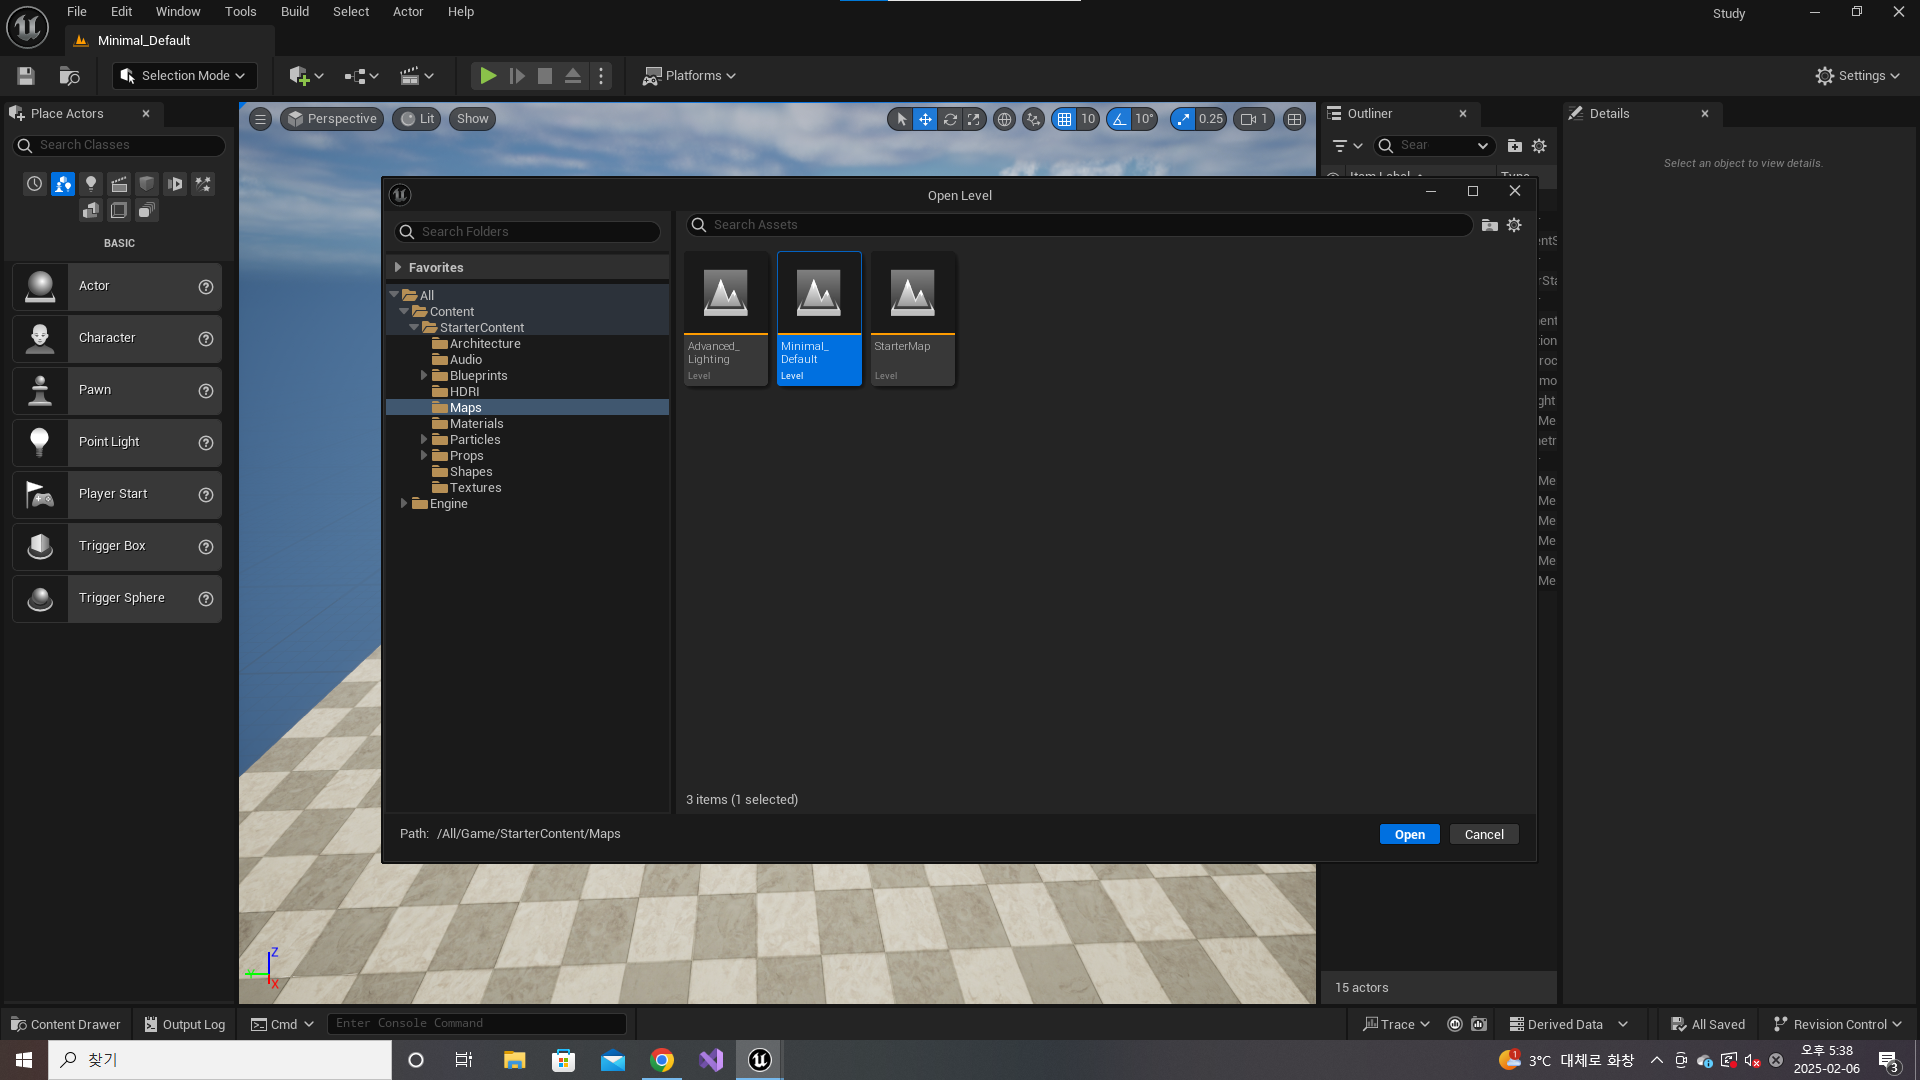Screen dimensions: 1920x1080
Task: Open the Cinematics clapperboard dropdown
Action: 416,76
